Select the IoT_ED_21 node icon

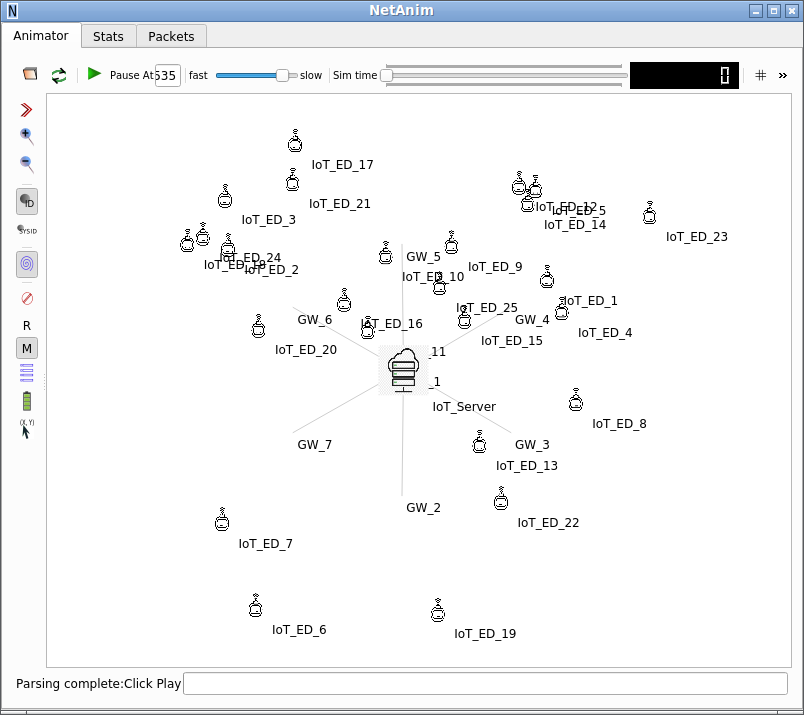[293, 180]
